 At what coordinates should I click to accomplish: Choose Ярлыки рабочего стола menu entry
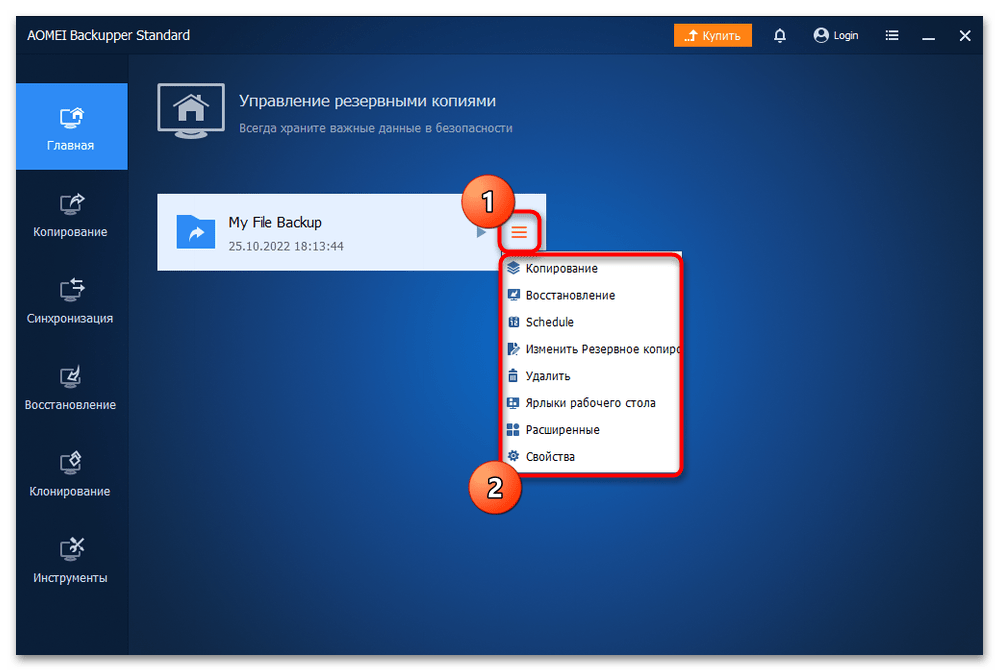tap(591, 403)
